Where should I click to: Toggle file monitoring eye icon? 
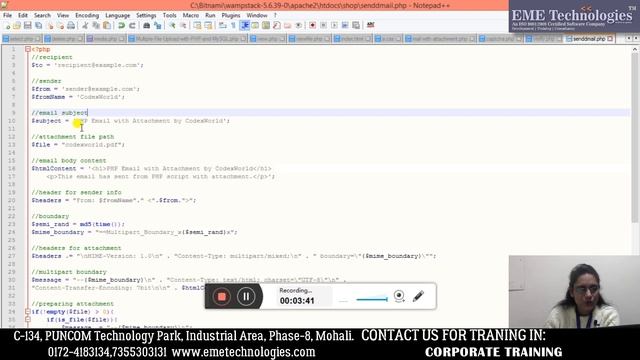pyautogui.click(x=299, y=26)
